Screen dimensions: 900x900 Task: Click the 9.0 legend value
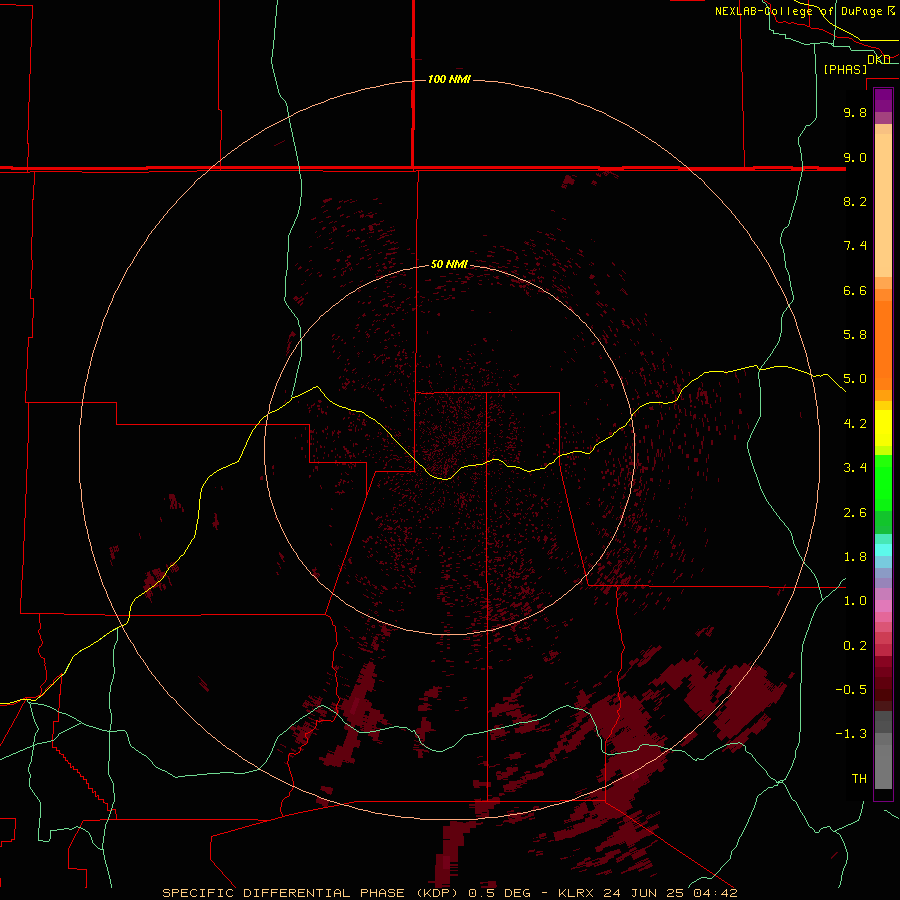pyautogui.click(x=855, y=157)
